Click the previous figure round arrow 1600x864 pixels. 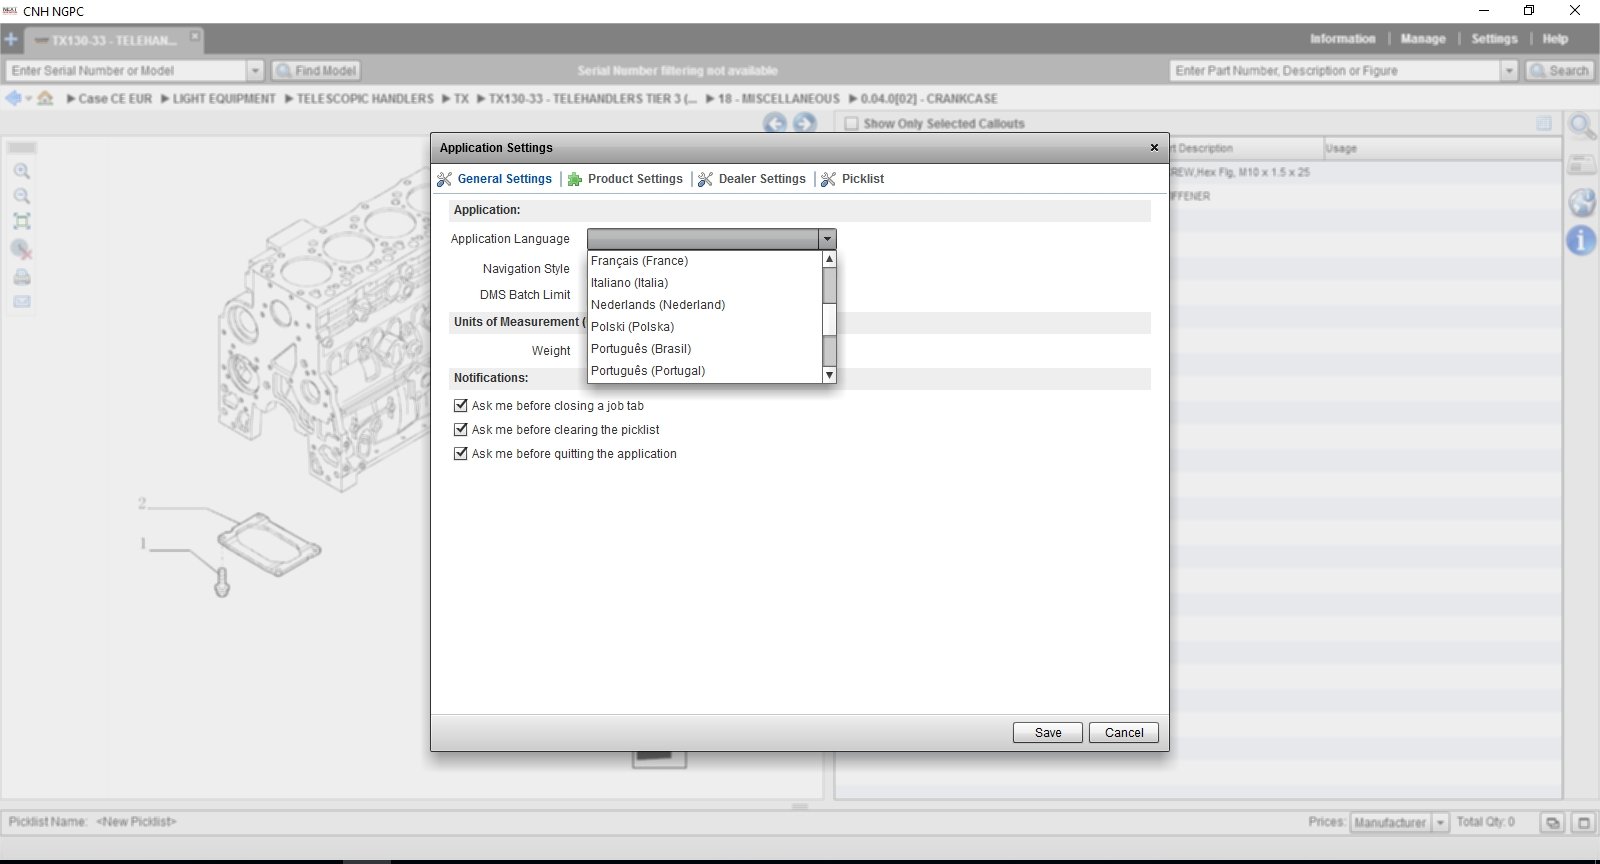click(x=774, y=123)
